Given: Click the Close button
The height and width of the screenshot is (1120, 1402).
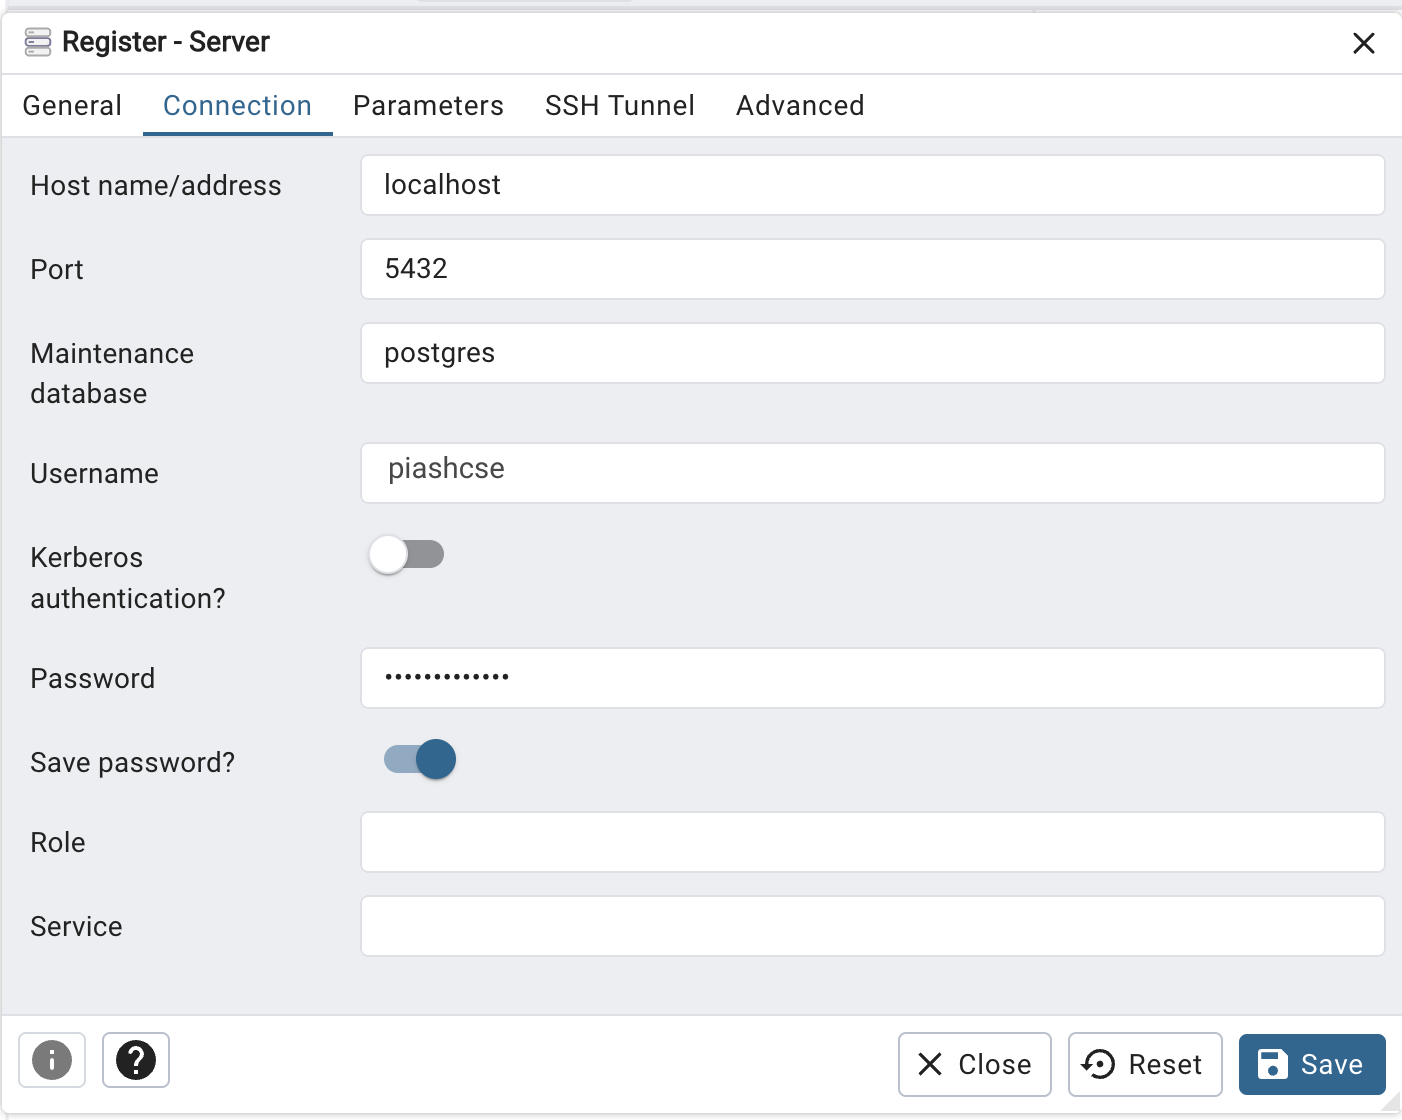Looking at the screenshot, I should [x=975, y=1064].
